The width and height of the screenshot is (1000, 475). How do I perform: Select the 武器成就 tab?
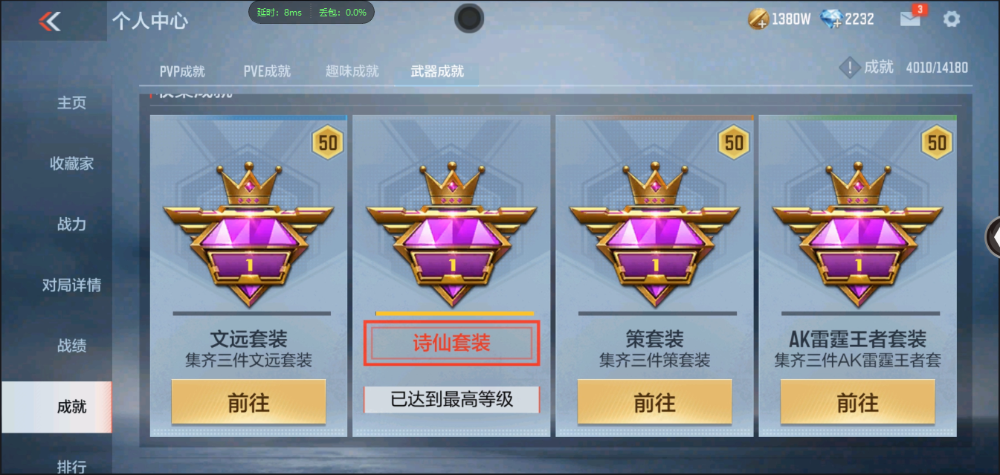pos(437,71)
